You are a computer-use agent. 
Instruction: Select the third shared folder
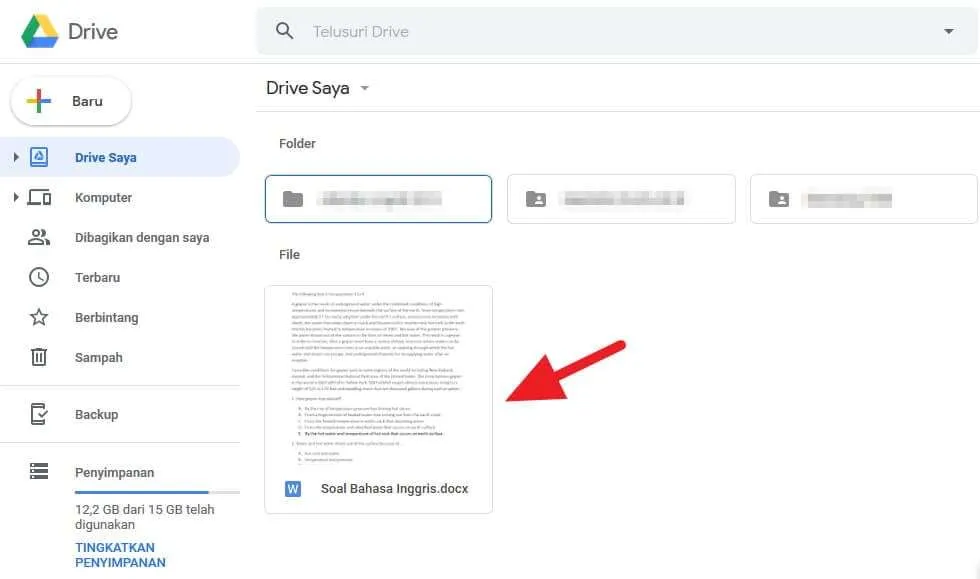[864, 199]
